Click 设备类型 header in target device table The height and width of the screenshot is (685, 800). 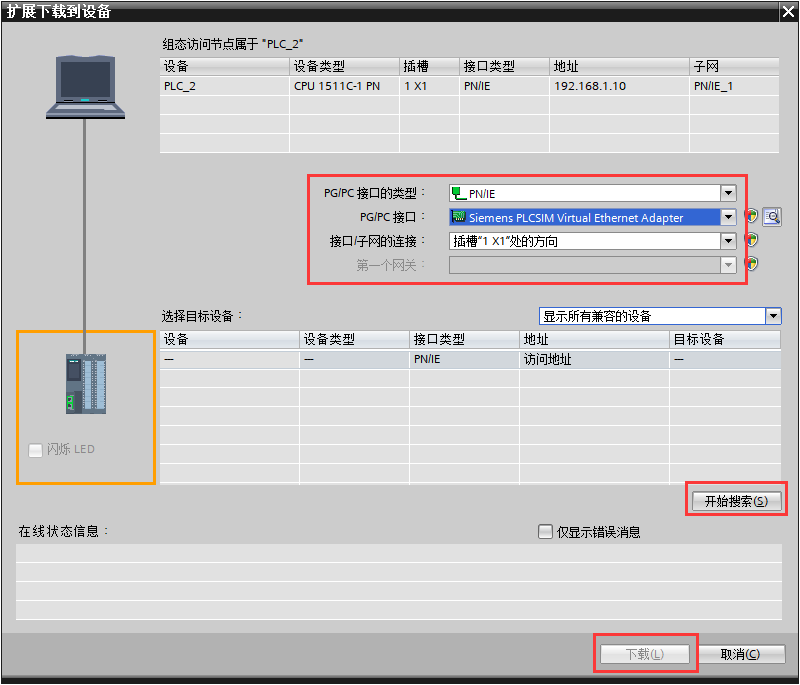pyautogui.click(x=354, y=339)
